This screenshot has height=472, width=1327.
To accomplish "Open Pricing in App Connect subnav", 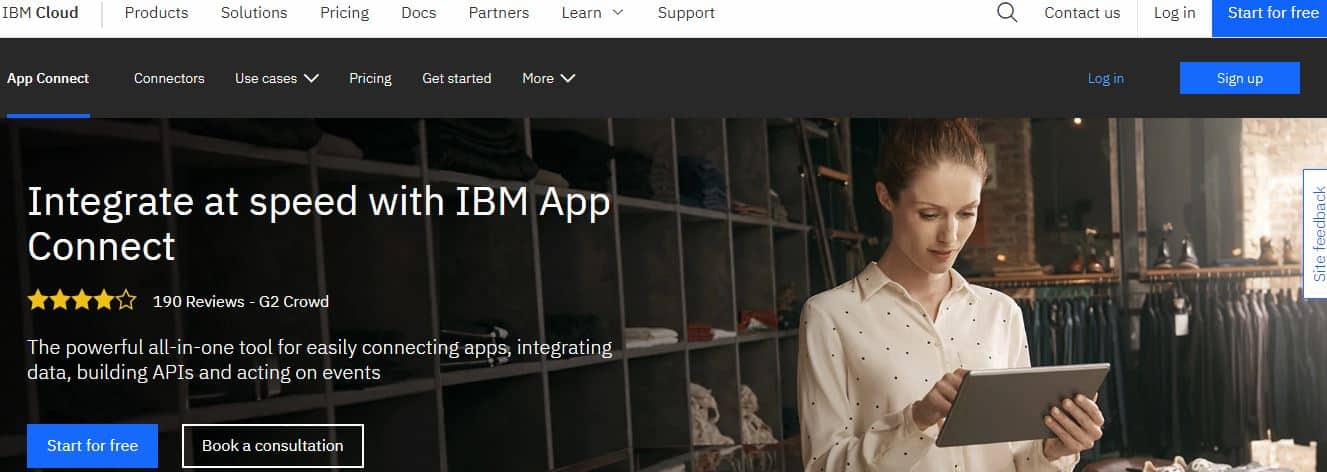I will click(370, 78).
